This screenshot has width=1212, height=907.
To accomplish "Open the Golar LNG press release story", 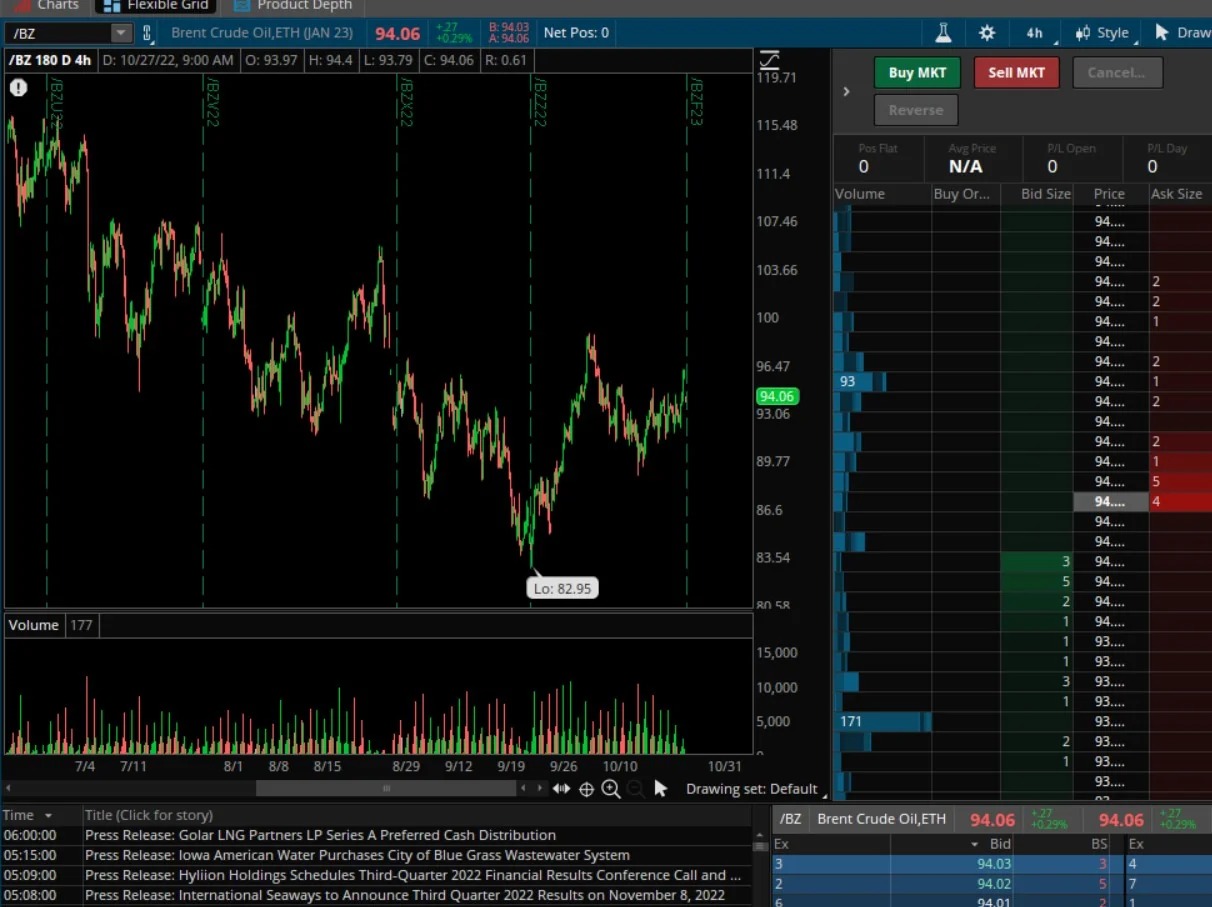I will pyautogui.click(x=320, y=834).
